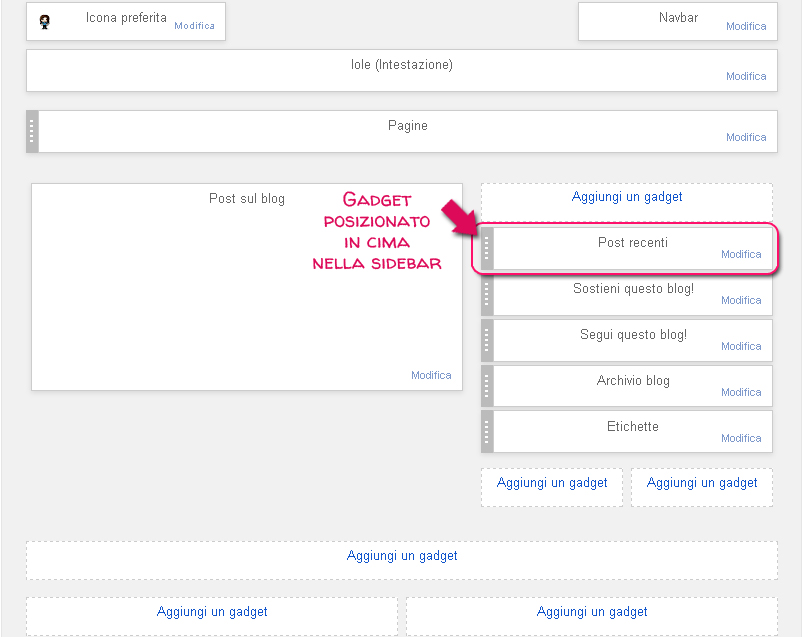Open Modifica for the Etichette gadget
Image resolution: width=803 pixels, height=637 pixels.
click(741, 438)
